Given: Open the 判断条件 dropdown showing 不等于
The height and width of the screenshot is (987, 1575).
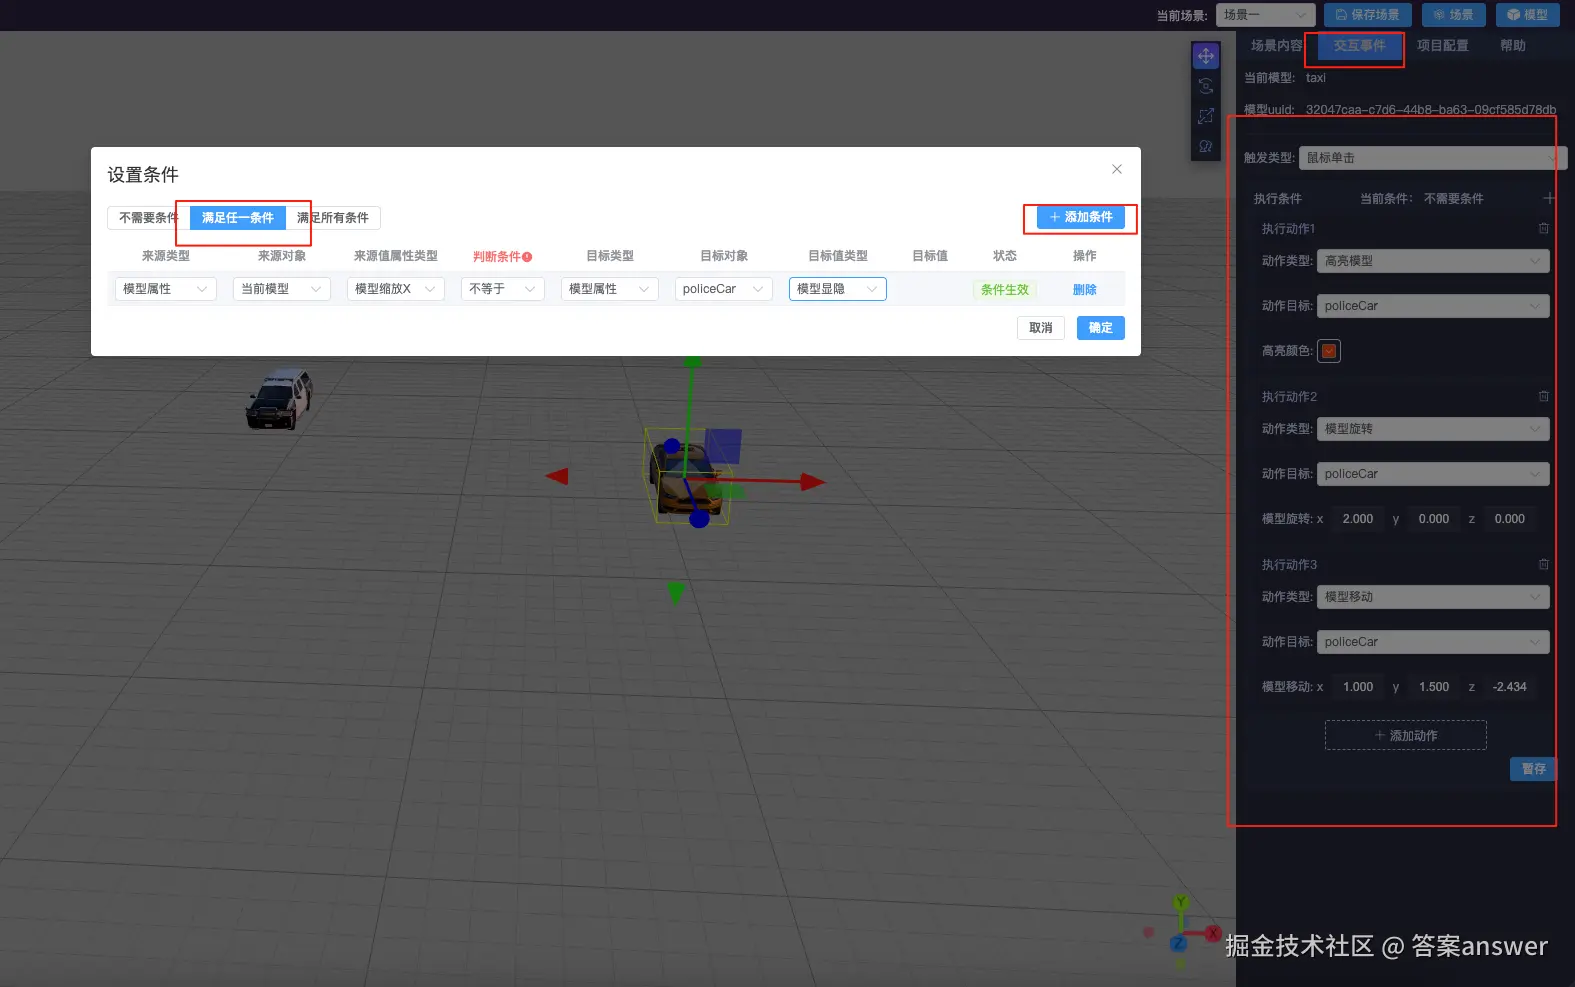Looking at the screenshot, I should 503,289.
